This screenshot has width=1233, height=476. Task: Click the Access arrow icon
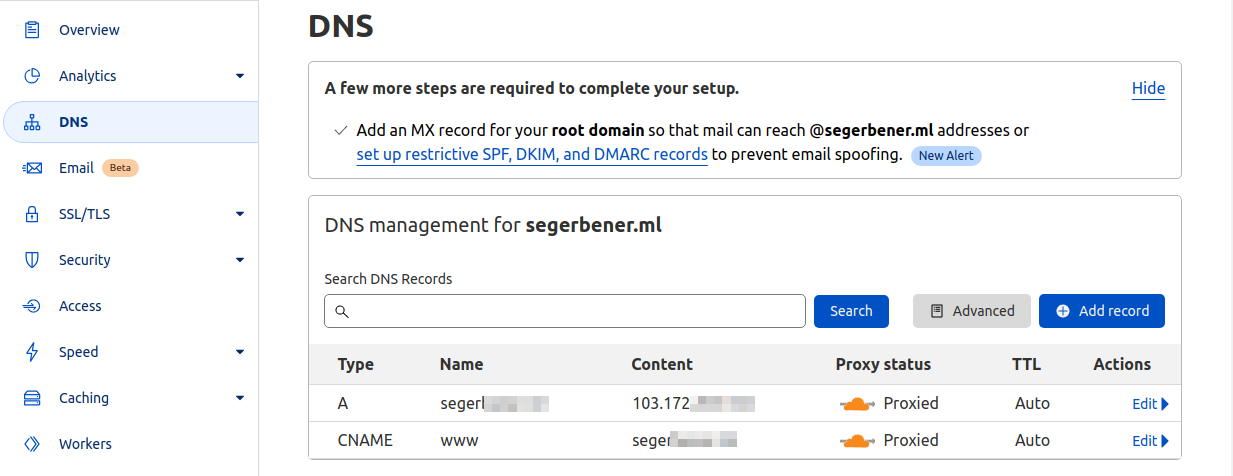tap(32, 306)
